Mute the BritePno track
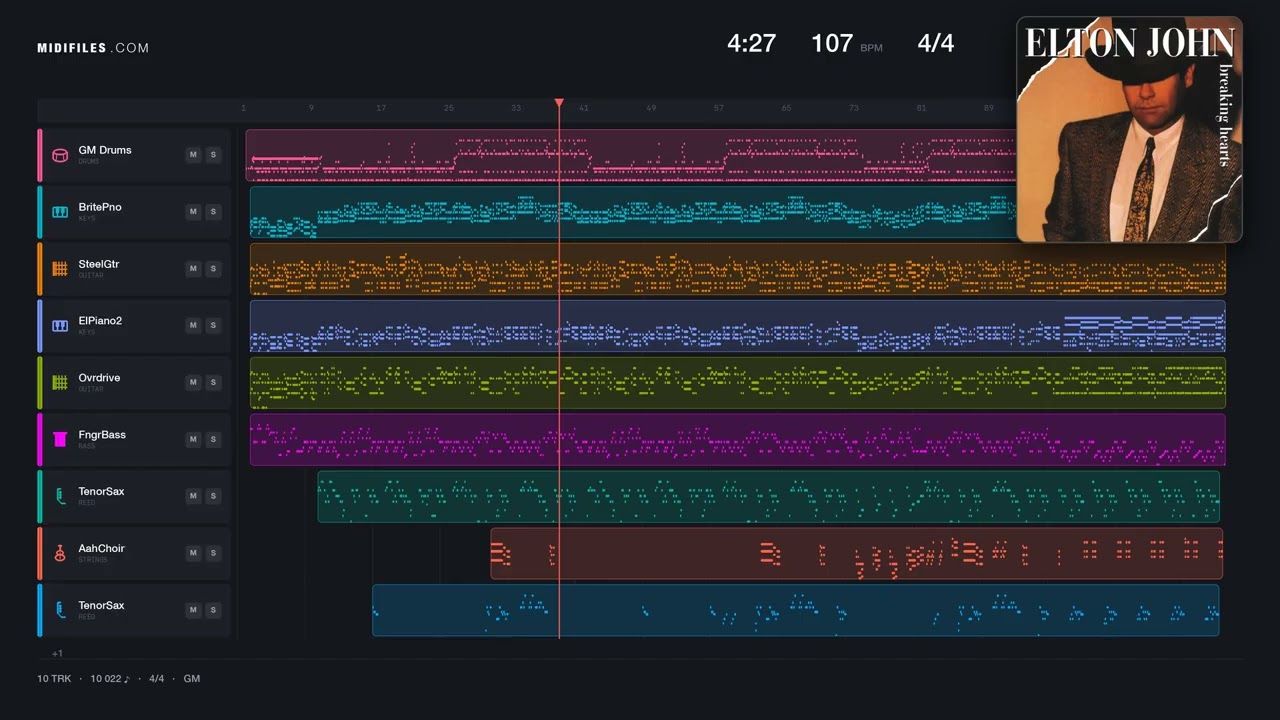 tap(193, 212)
